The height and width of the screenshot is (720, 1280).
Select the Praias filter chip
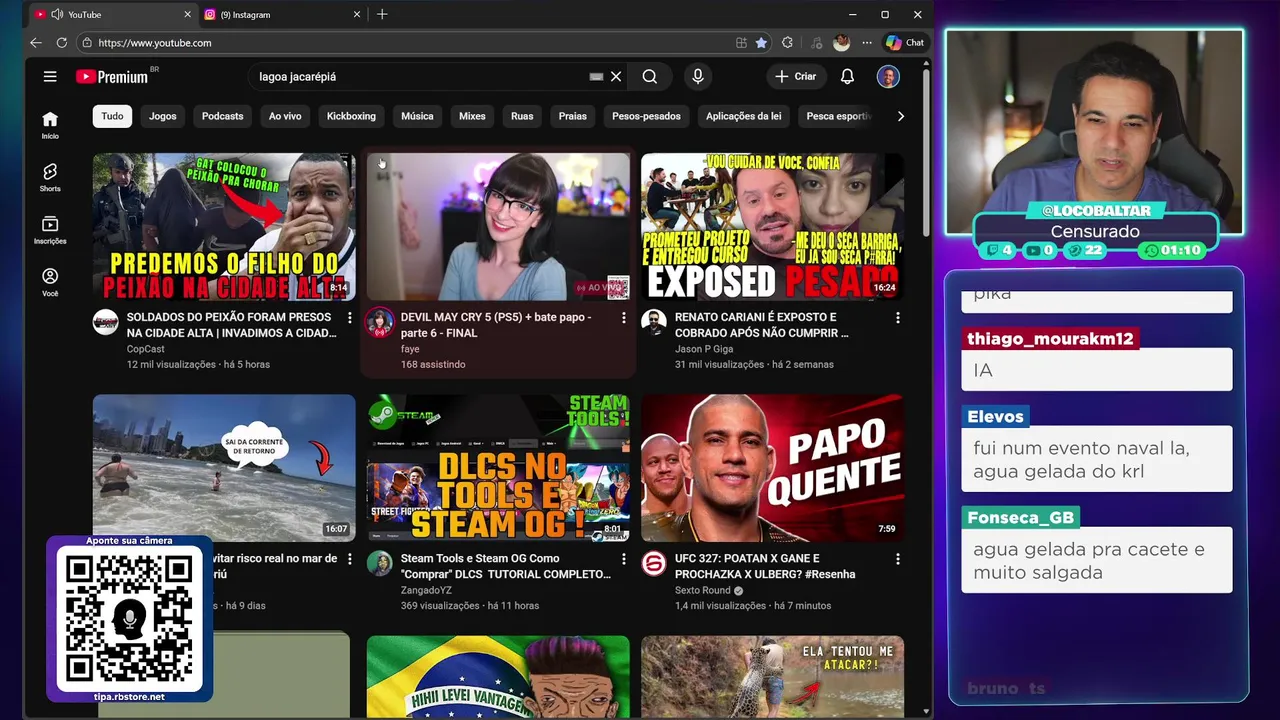[573, 116]
